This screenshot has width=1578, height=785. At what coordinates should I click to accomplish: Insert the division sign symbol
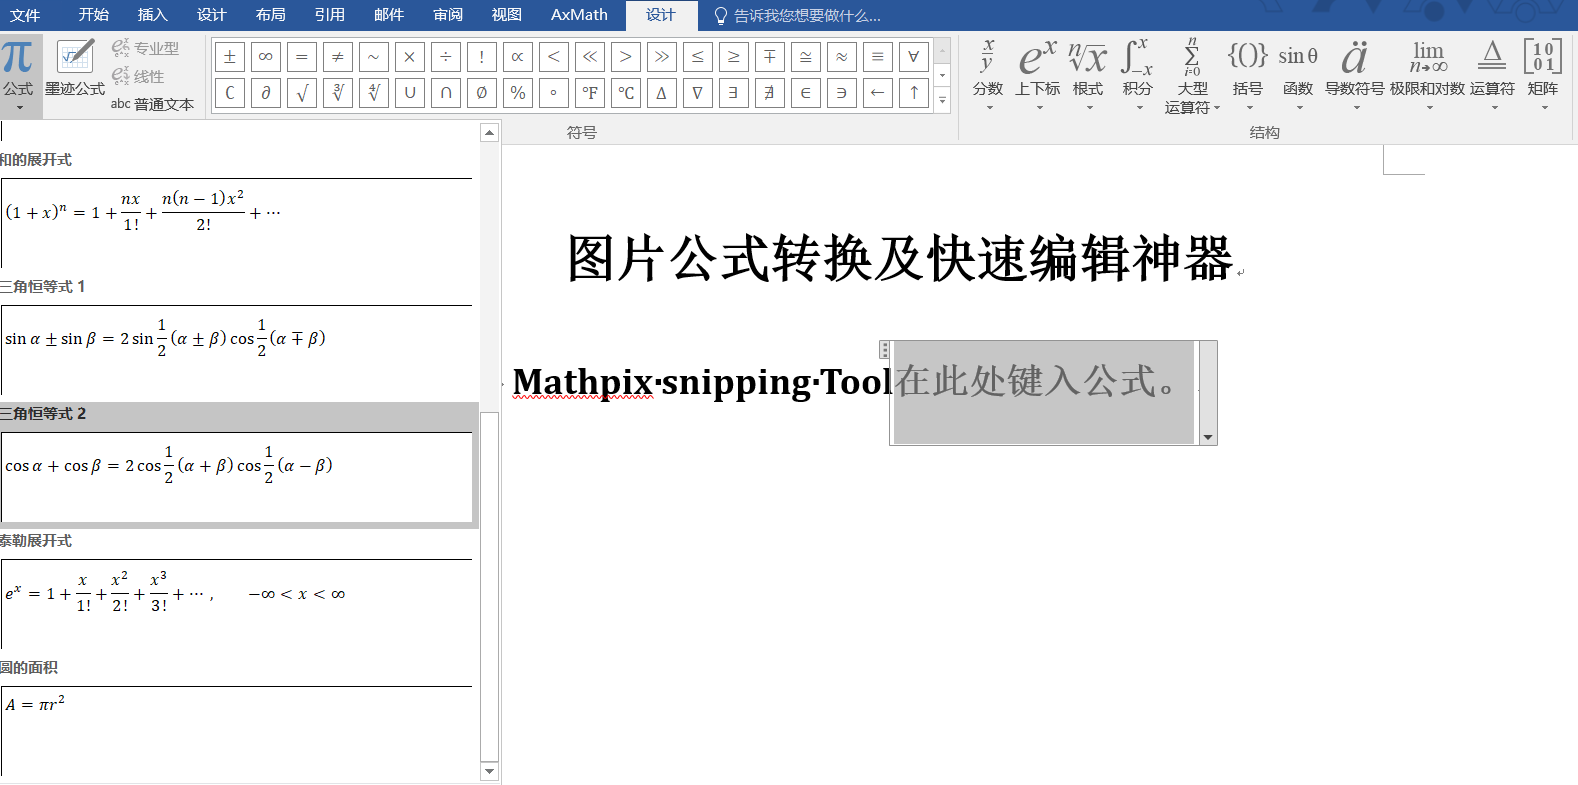(x=446, y=57)
